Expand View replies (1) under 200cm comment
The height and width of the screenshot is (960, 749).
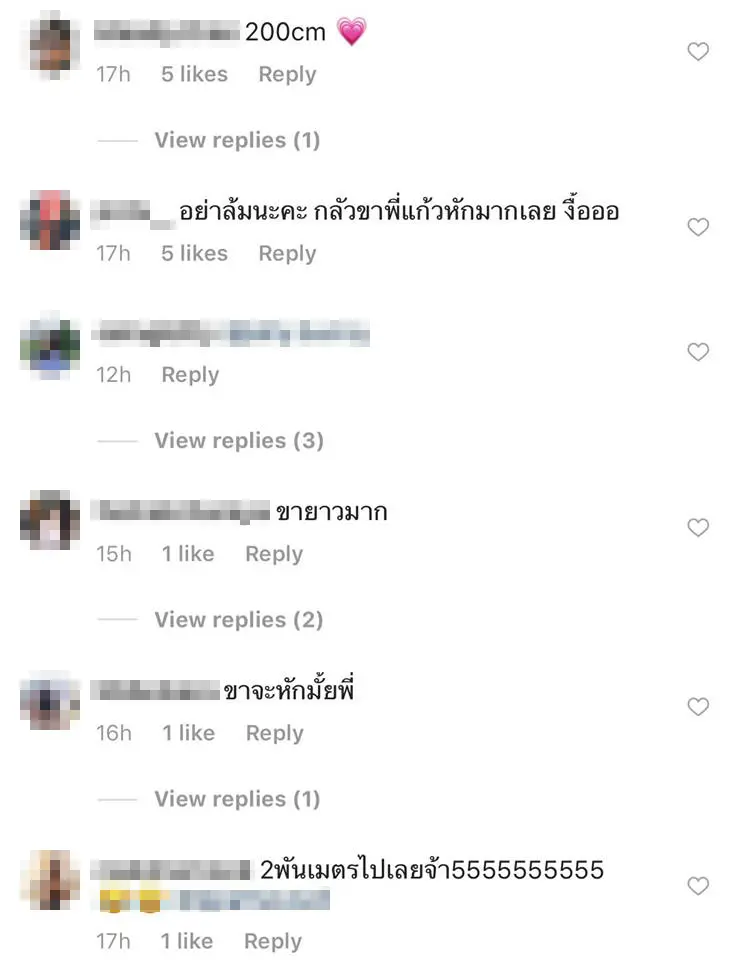point(237,140)
